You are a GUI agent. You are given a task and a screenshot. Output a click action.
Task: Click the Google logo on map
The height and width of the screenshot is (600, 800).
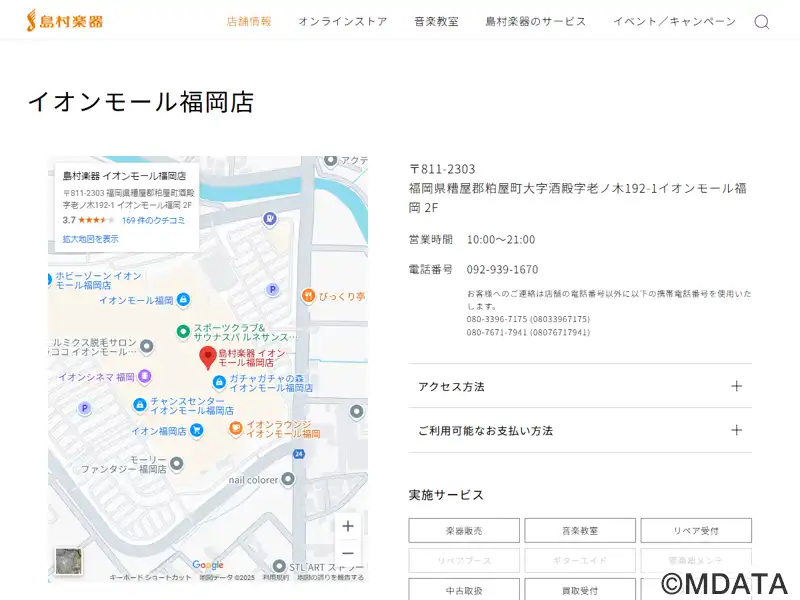click(x=208, y=564)
